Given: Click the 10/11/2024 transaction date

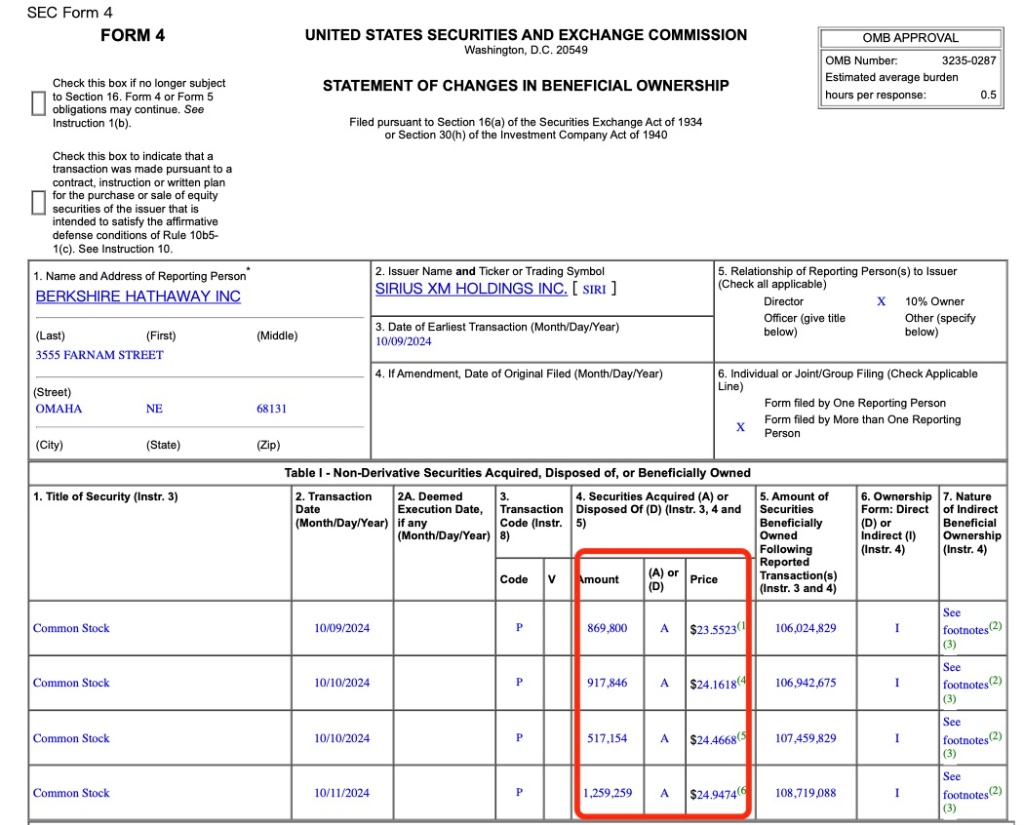Looking at the screenshot, I should pos(341,793).
